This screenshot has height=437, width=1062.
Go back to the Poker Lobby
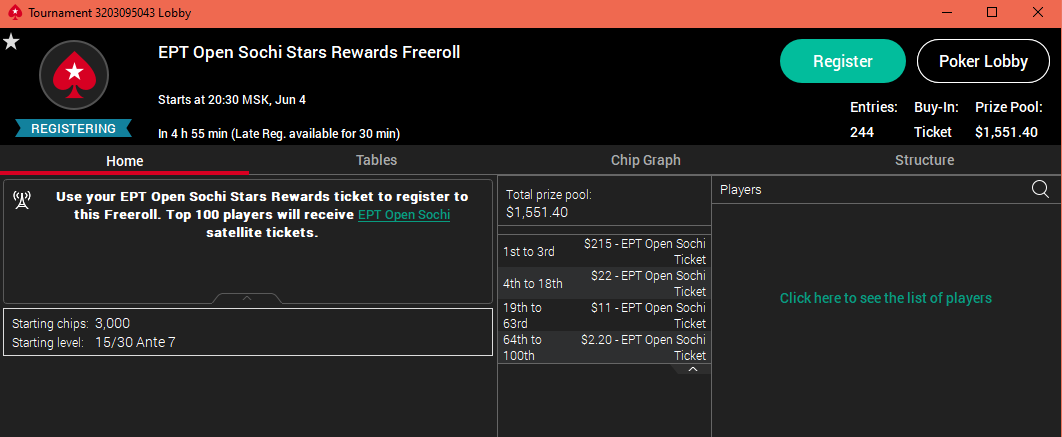[x=983, y=61]
